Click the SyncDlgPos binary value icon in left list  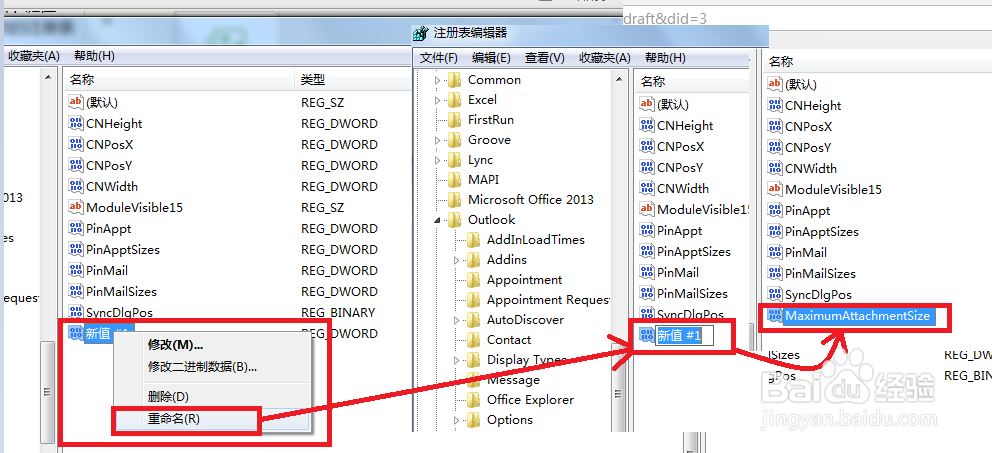76,313
